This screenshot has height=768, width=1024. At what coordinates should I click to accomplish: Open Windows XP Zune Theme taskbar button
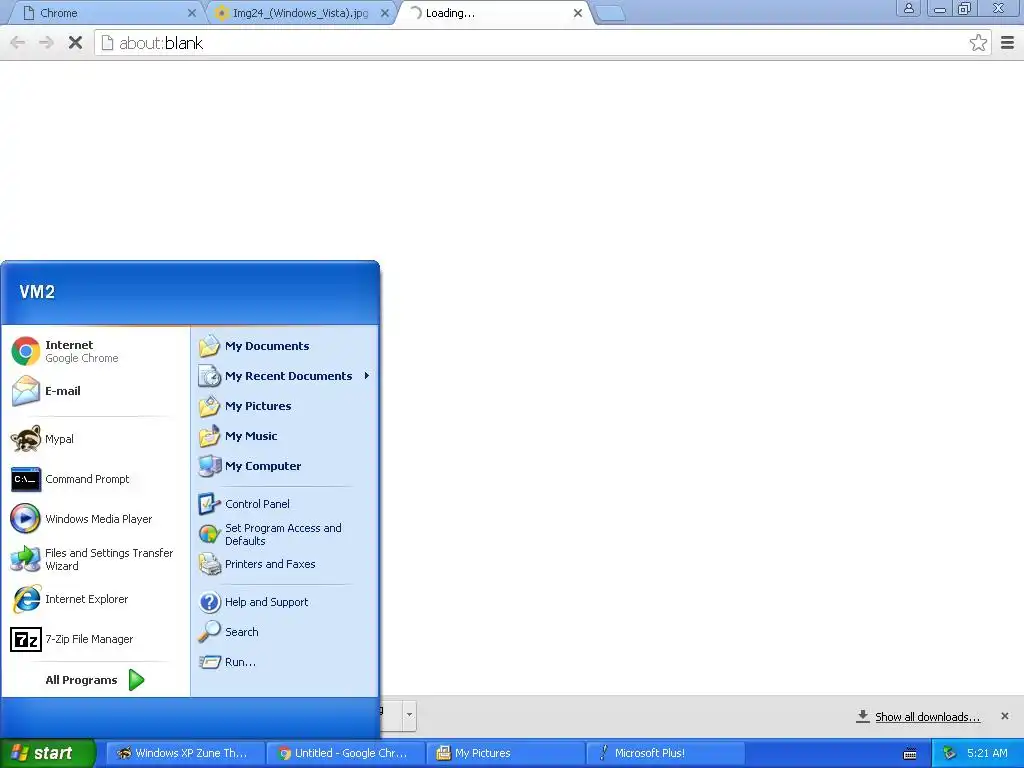(x=185, y=753)
